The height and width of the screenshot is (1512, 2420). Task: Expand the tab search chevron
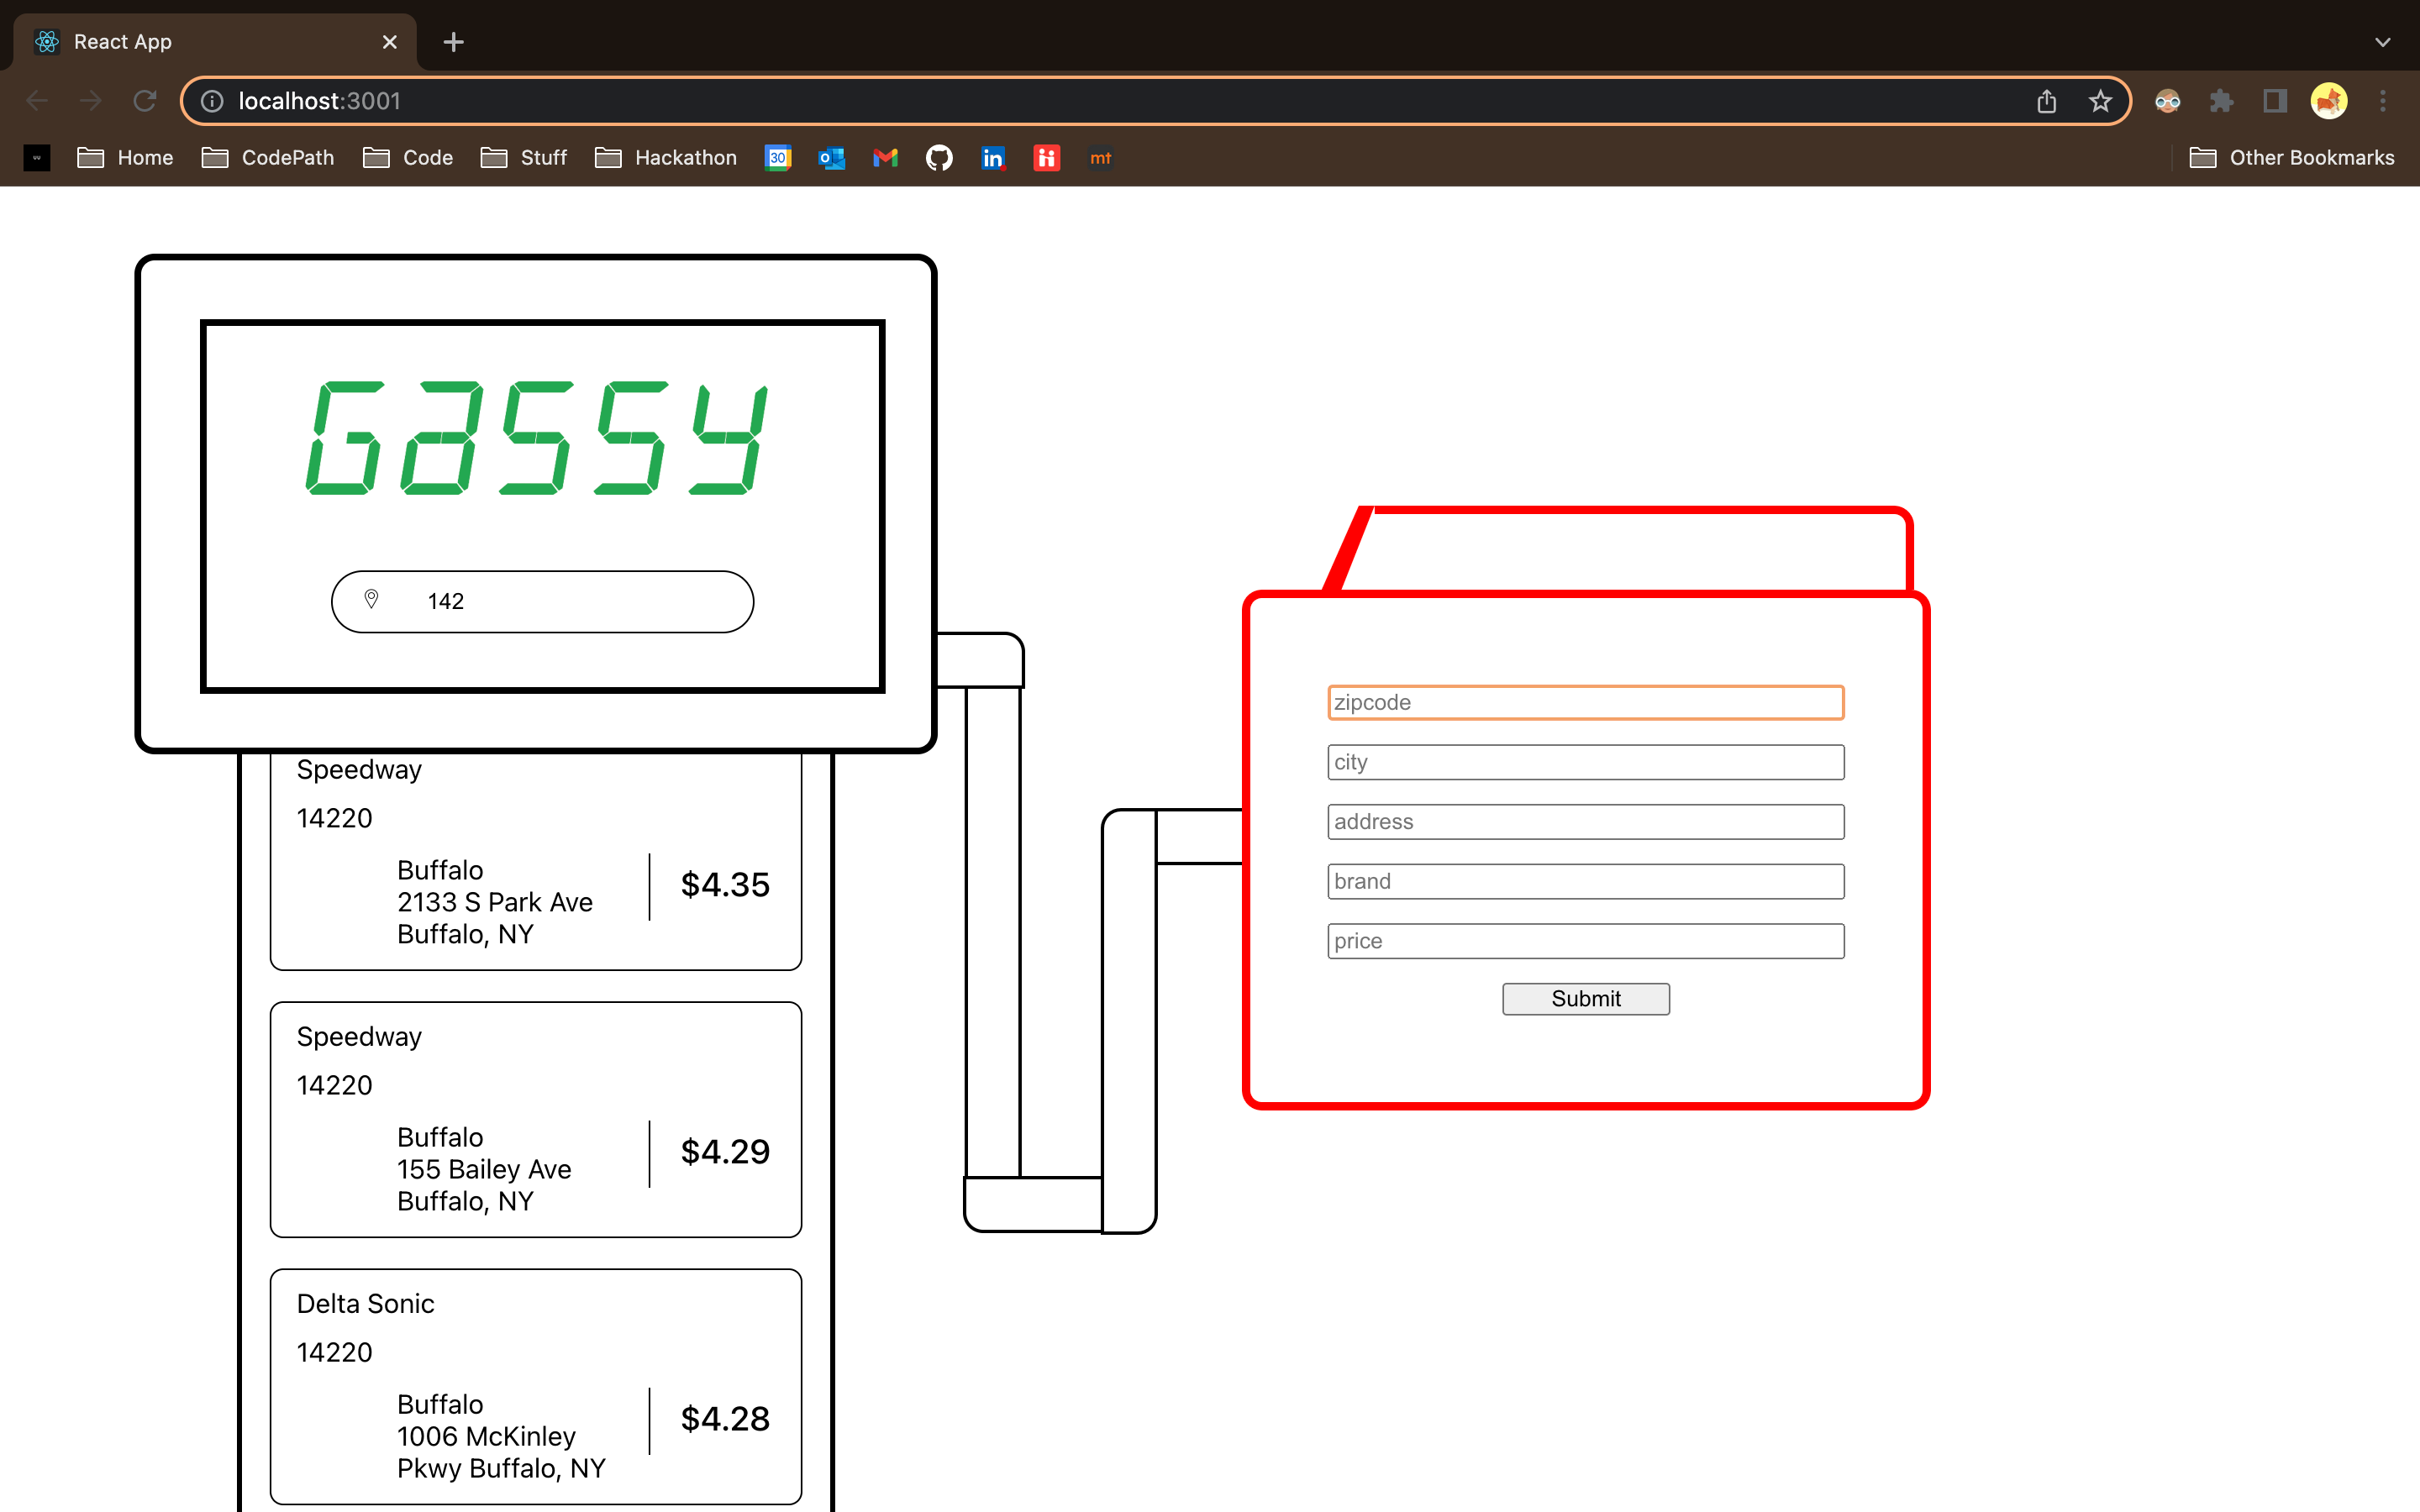(2382, 42)
